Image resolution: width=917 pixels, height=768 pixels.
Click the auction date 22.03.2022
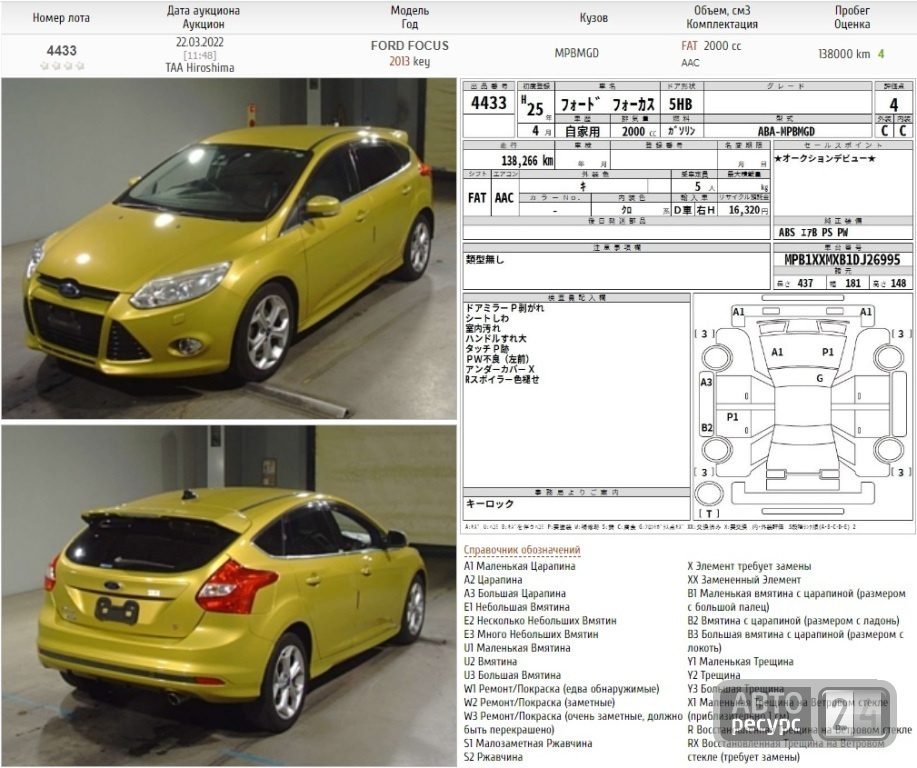point(199,42)
